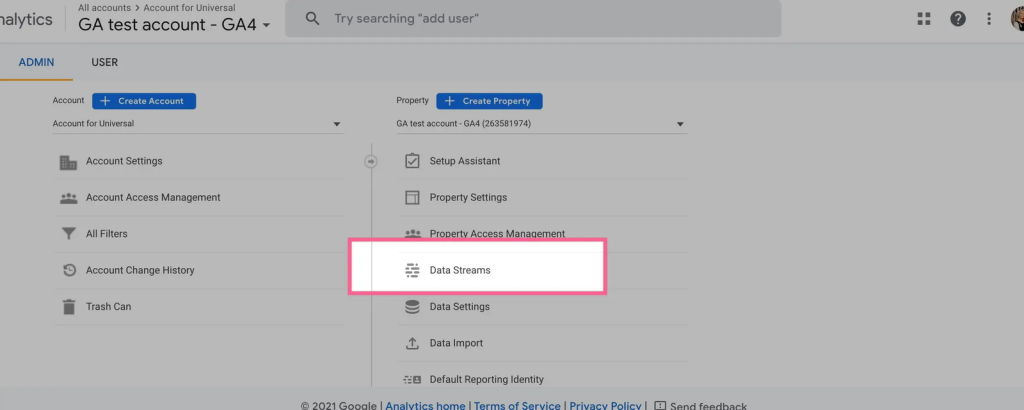Click the Send feedback icon
This screenshot has height=410, width=1024.
(660, 406)
